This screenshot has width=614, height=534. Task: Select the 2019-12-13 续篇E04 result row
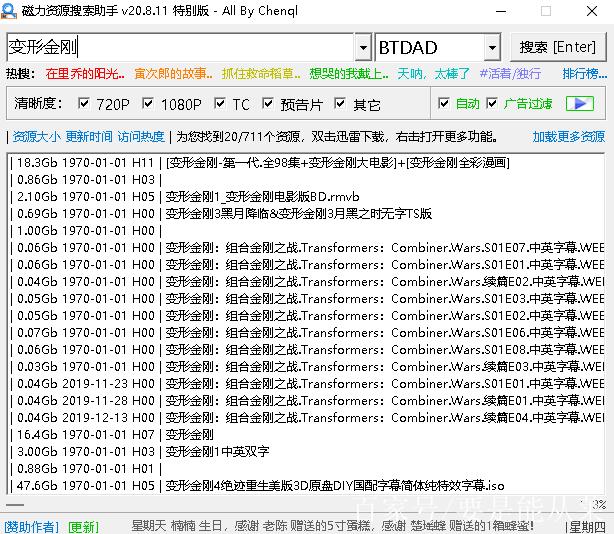coord(305,418)
